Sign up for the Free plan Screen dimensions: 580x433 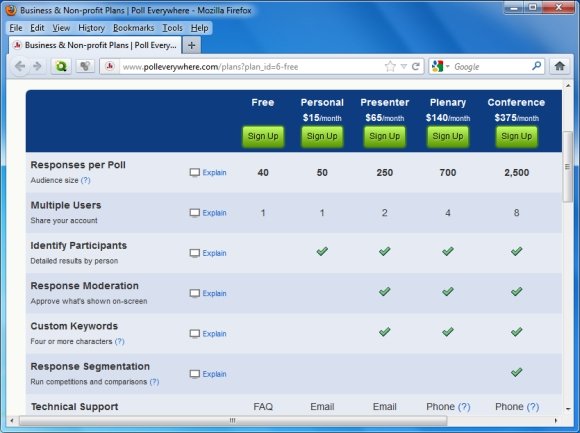pyautogui.click(x=263, y=136)
